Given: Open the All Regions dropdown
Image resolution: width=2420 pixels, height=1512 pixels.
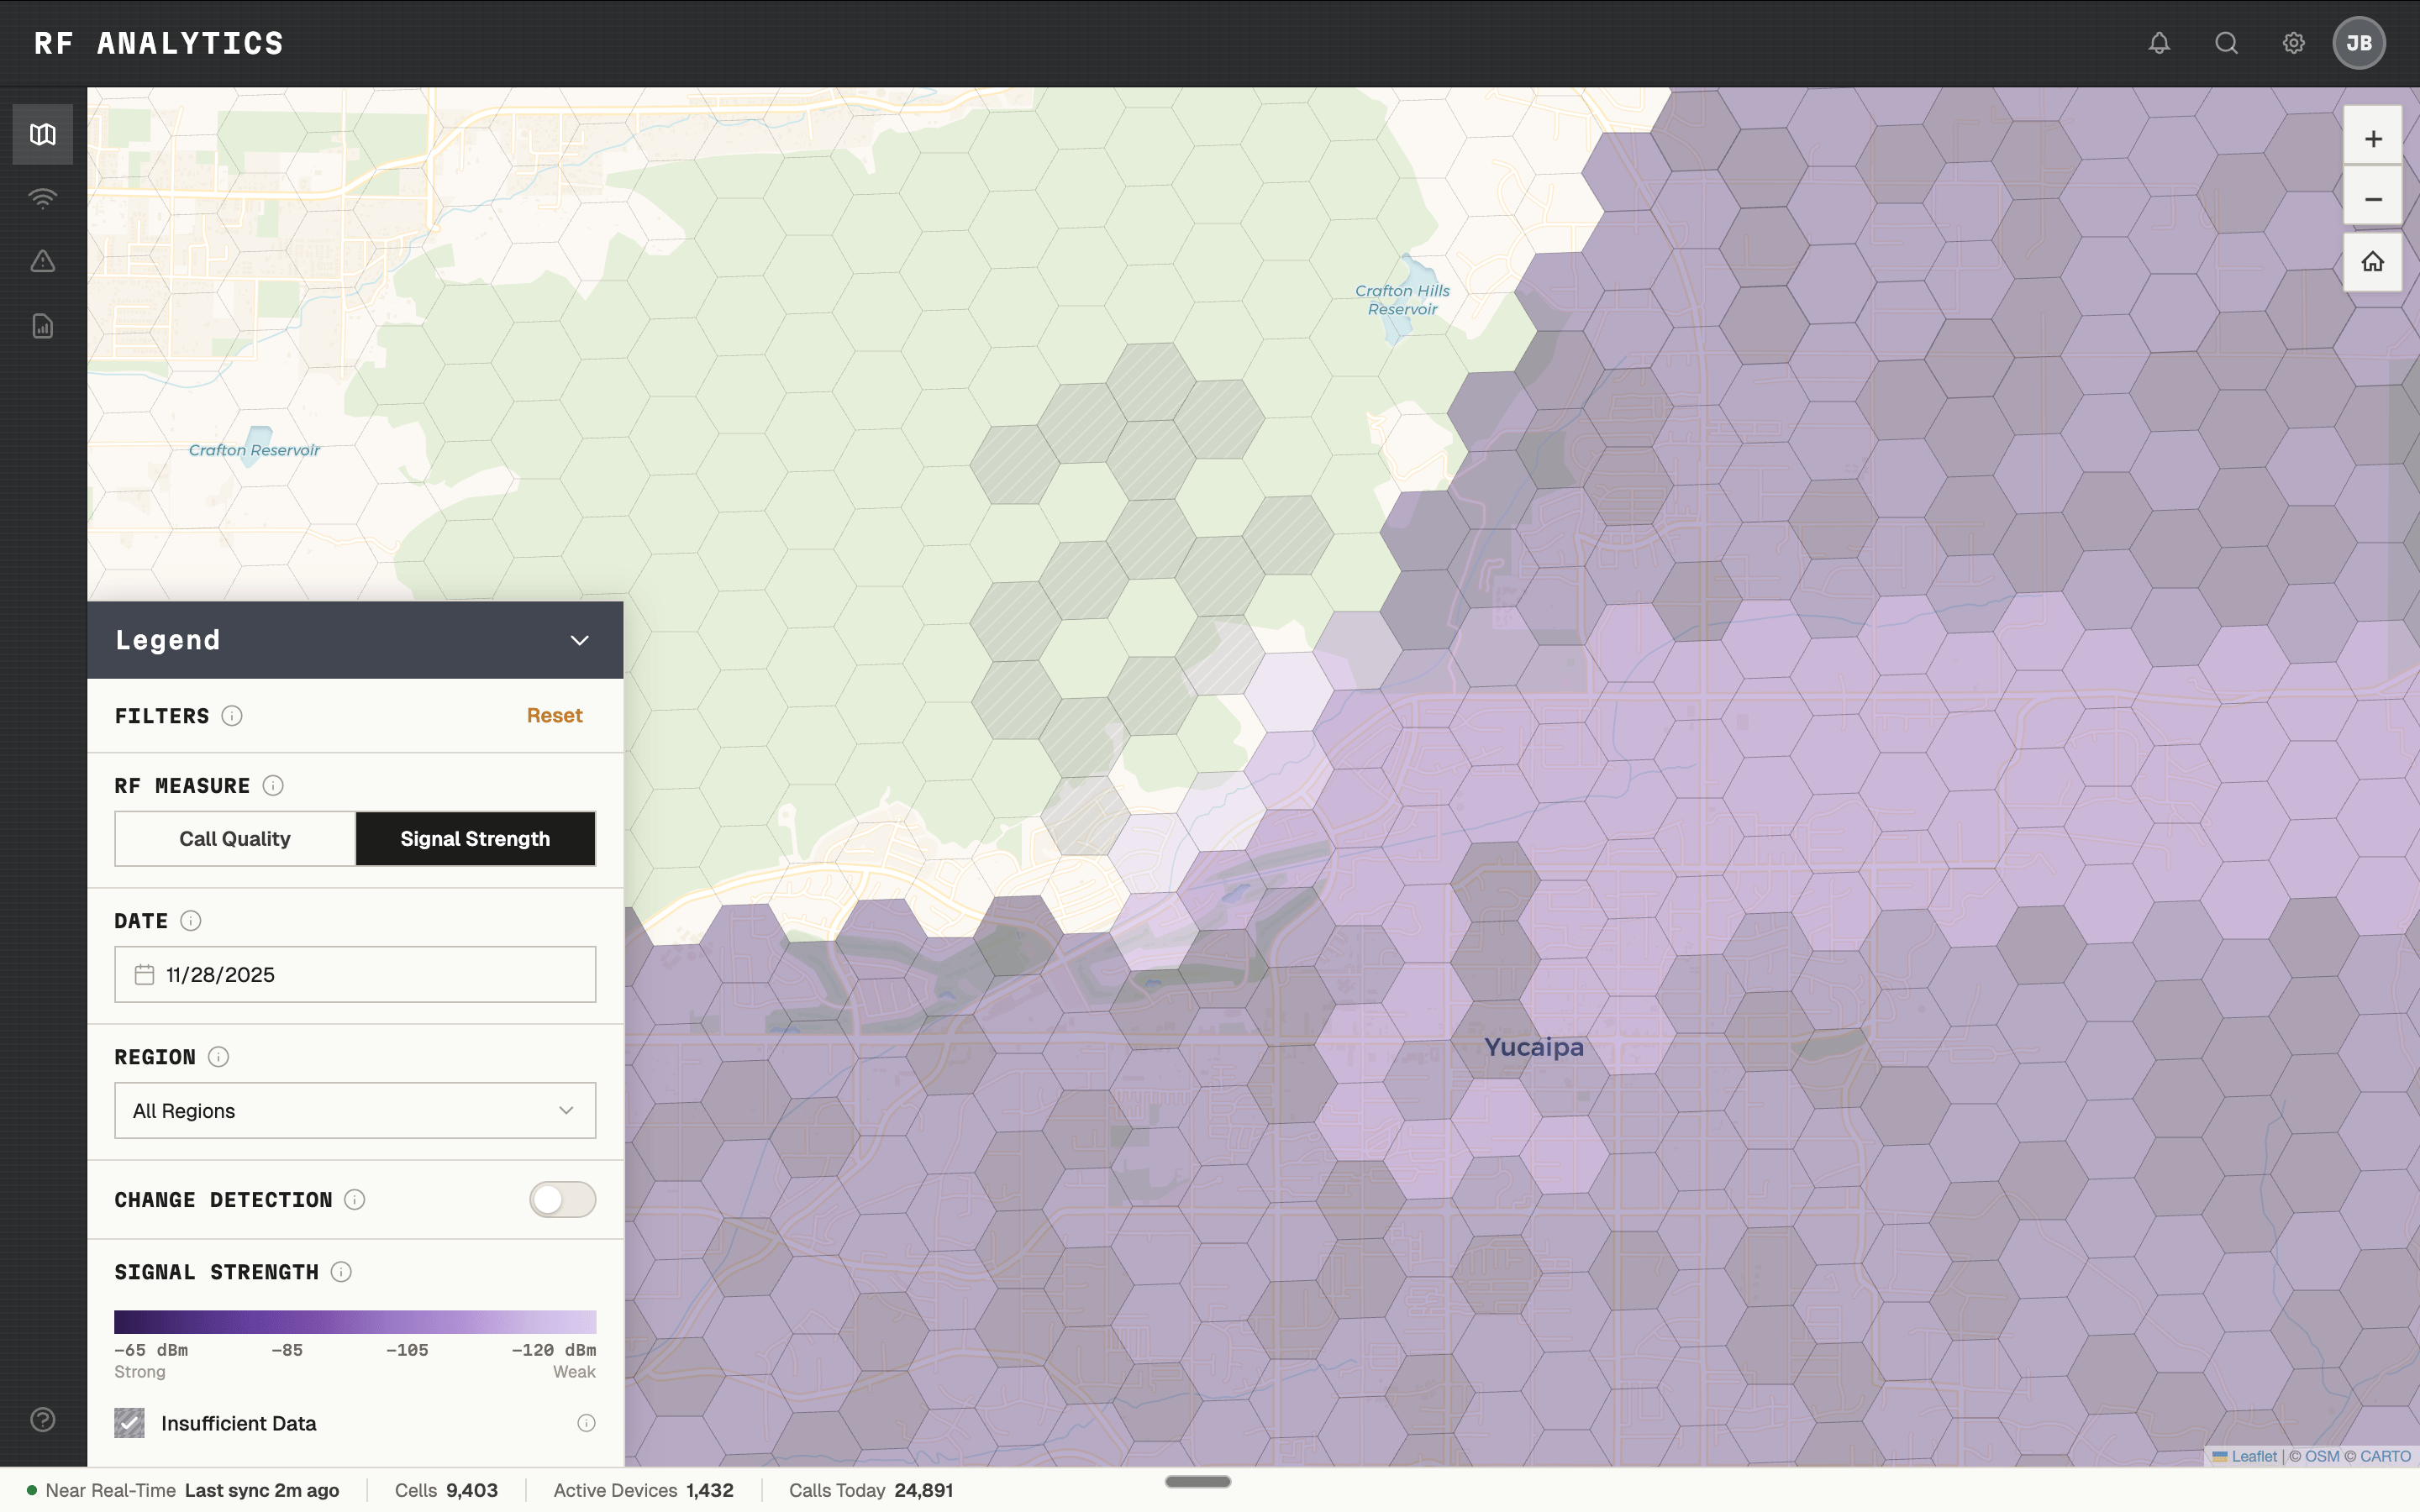Looking at the screenshot, I should pyautogui.click(x=355, y=1110).
